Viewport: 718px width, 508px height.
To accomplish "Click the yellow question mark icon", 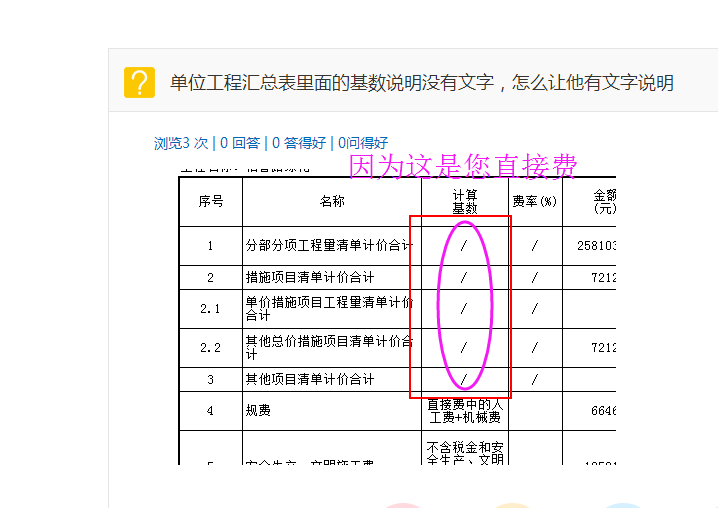I will click(139, 82).
